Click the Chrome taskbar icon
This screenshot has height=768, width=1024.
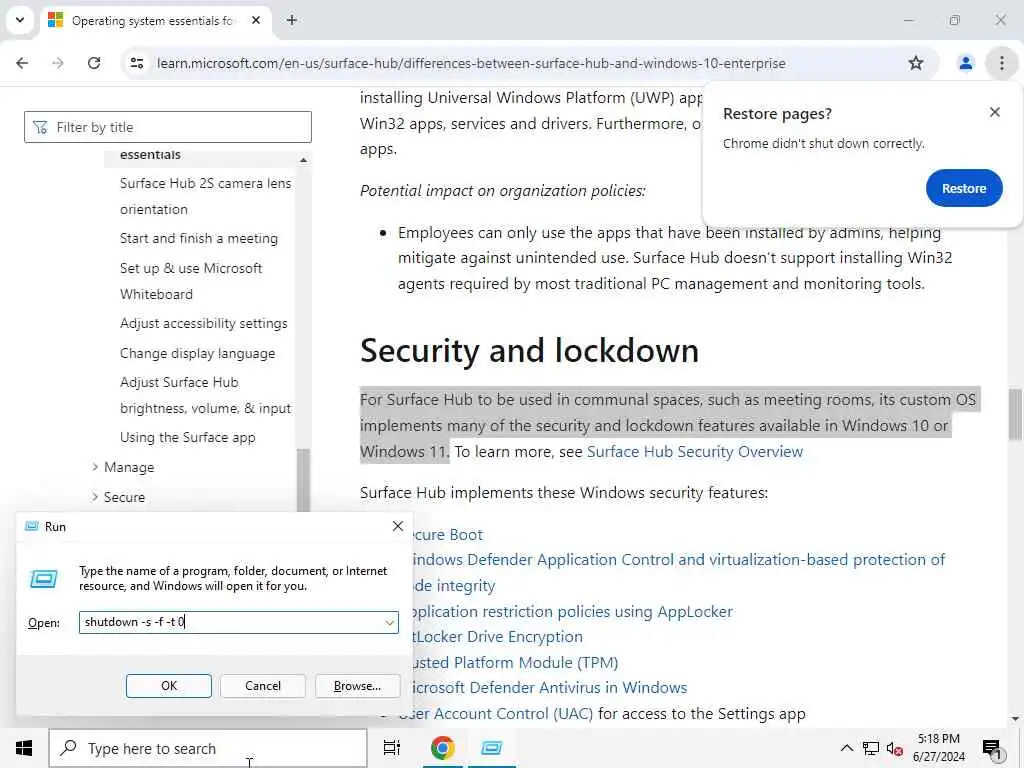click(x=442, y=748)
